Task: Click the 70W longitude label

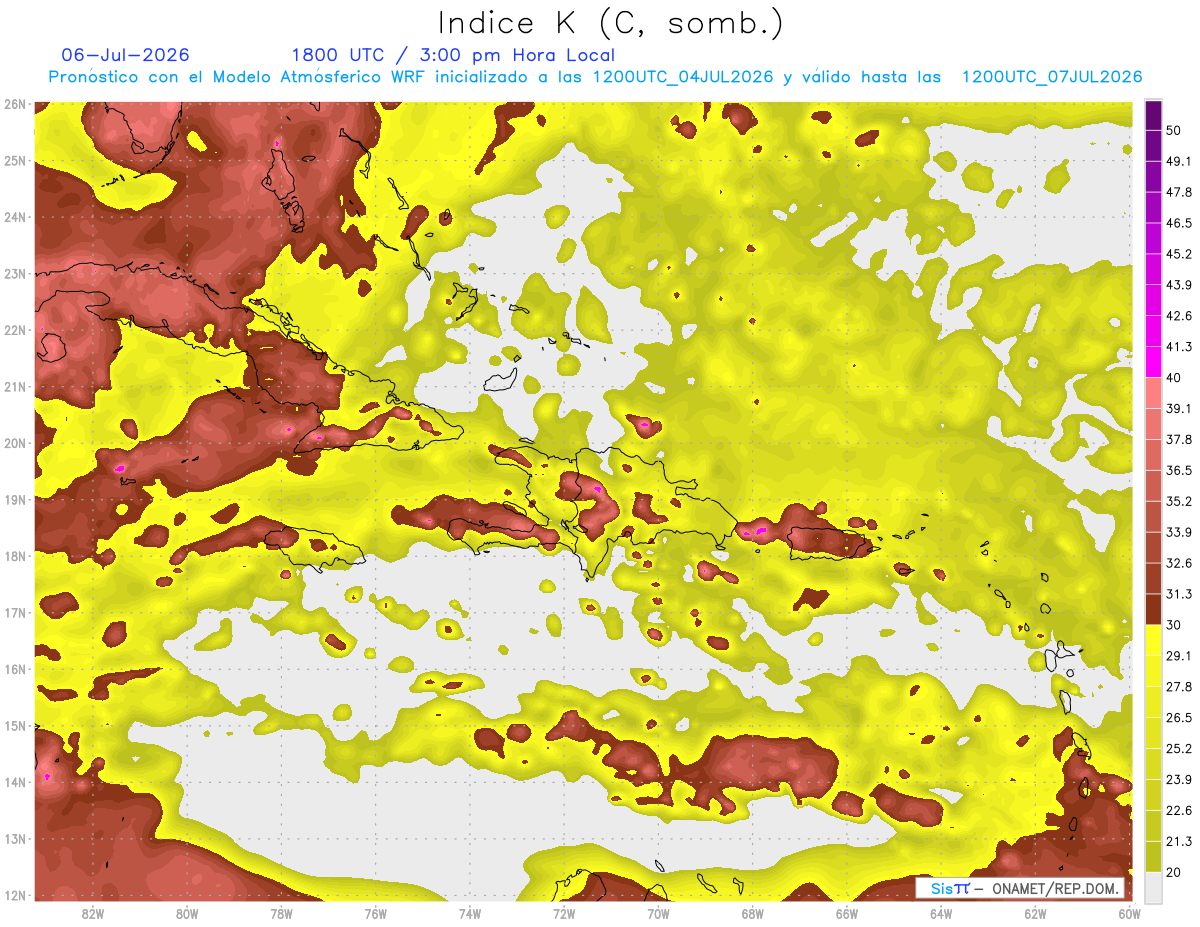Action: click(658, 913)
